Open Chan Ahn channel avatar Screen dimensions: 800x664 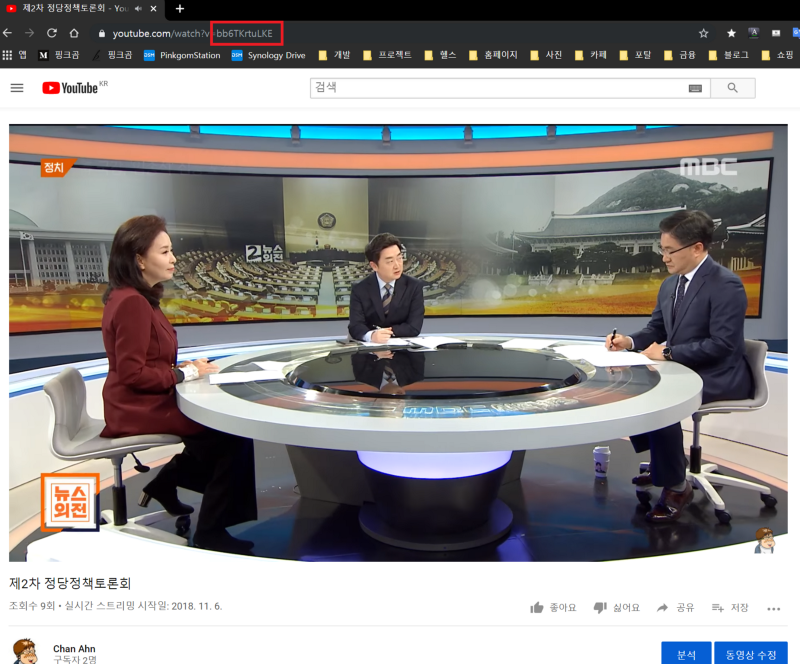25,651
